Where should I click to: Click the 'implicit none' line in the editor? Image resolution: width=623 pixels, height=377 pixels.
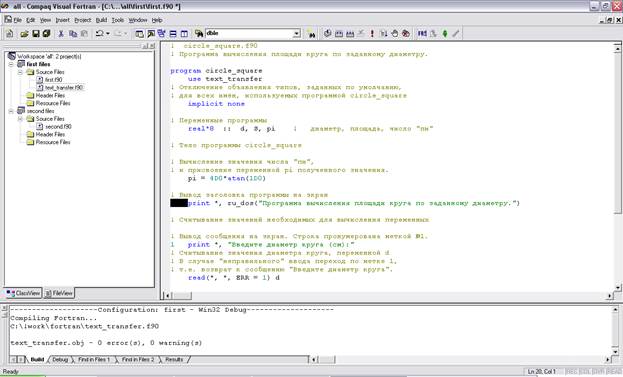pos(216,104)
